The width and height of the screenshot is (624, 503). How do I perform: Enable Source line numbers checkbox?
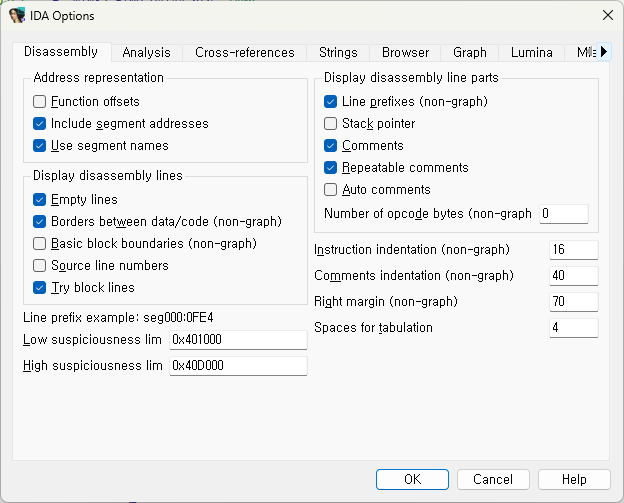tap(39, 265)
